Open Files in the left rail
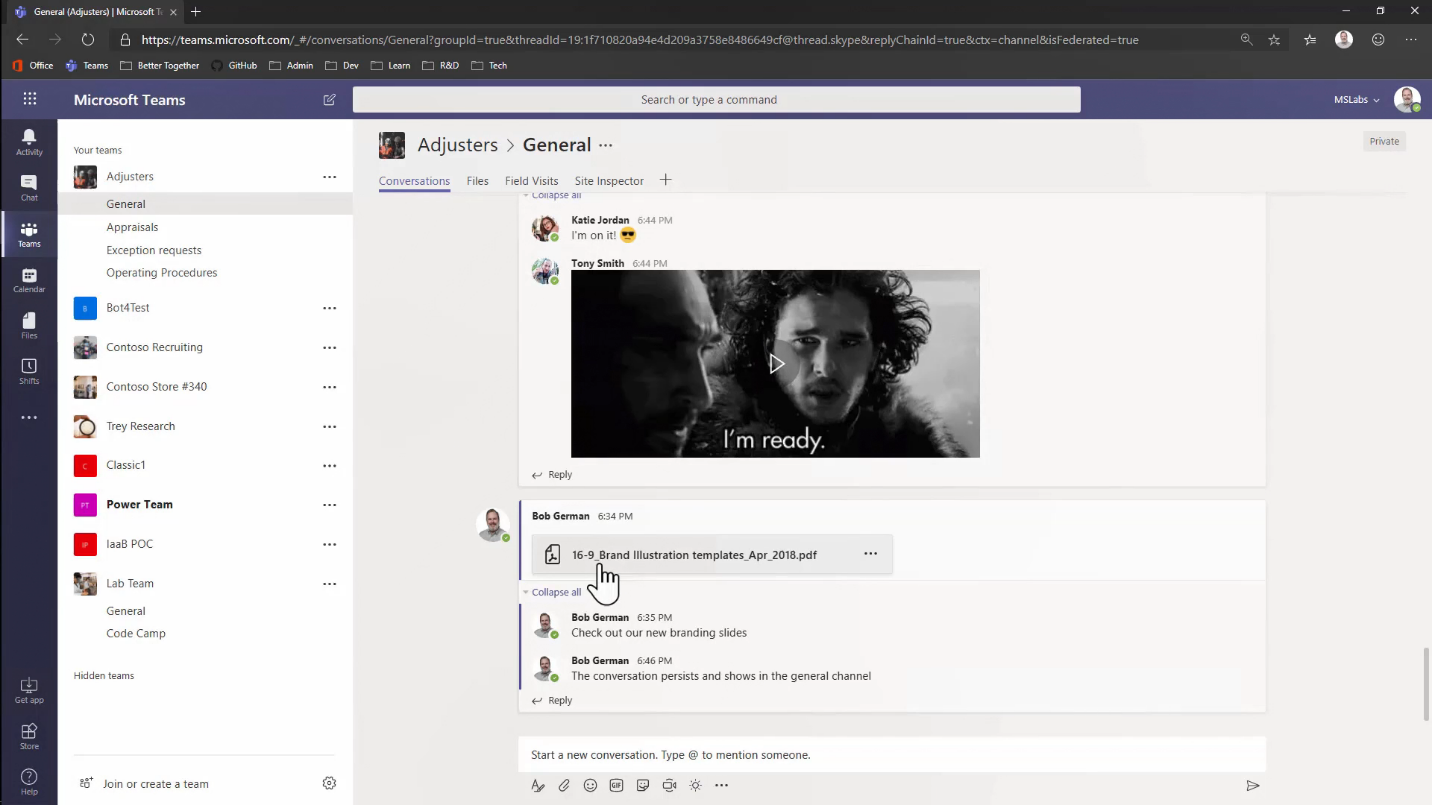This screenshot has width=1432, height=805. pyautogui.click(x=29, y=326)
